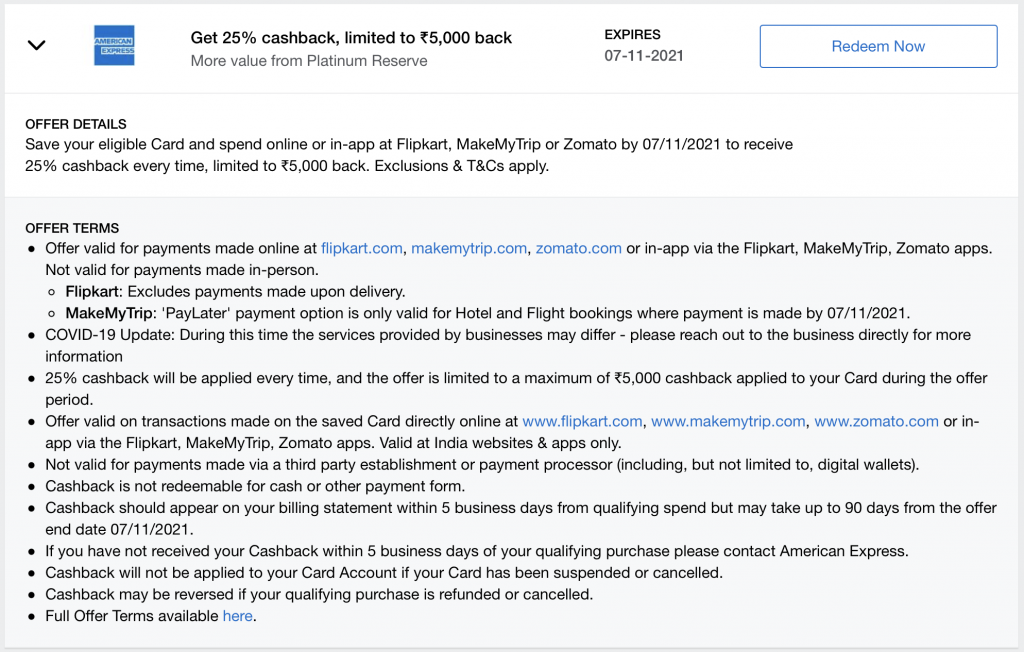The image size is (1024, 652).
Task: Open the flipkart.com link in offer terms
Action: tap(361, 248)
